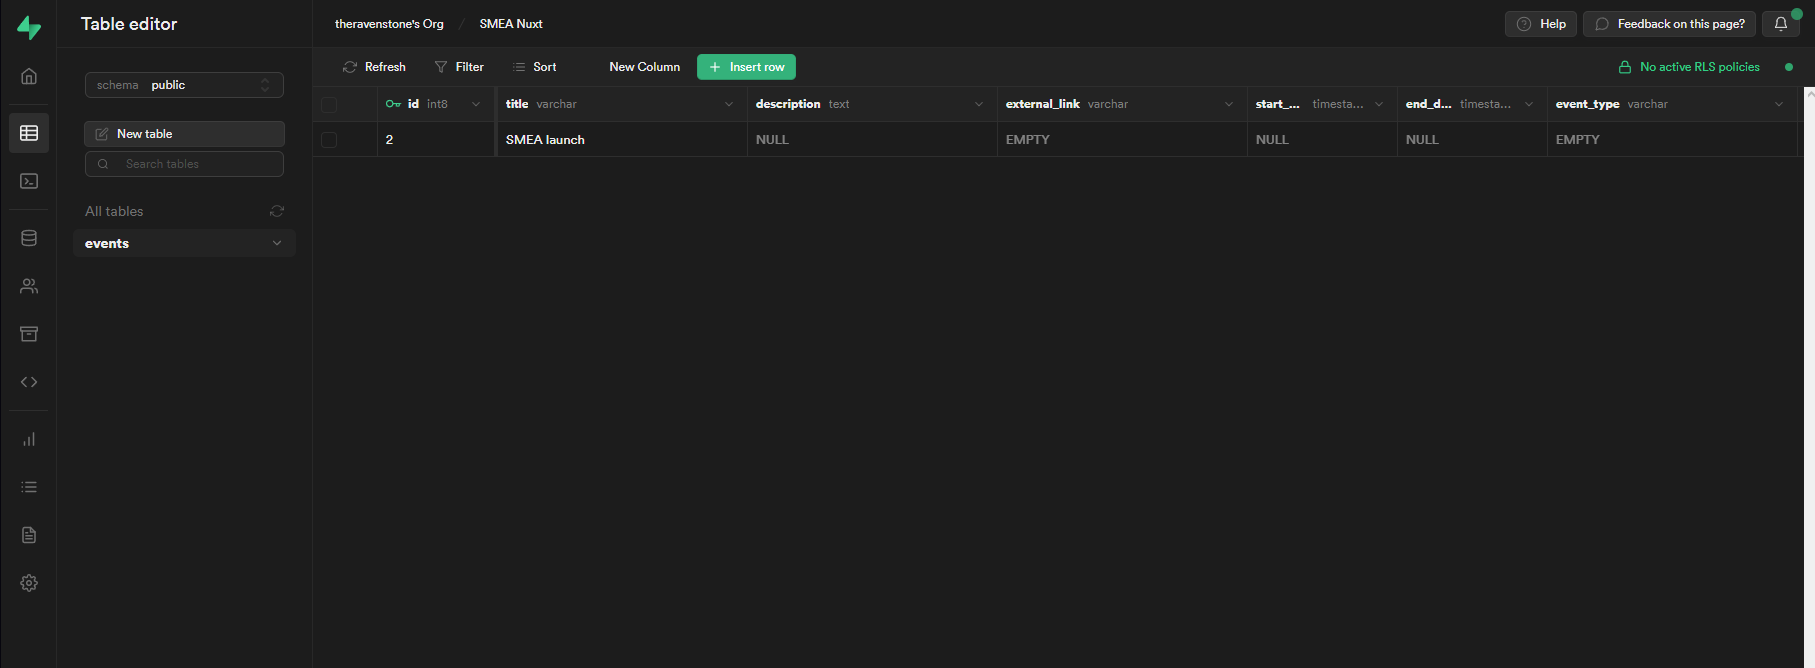Click the title column header

pos(621,104)
